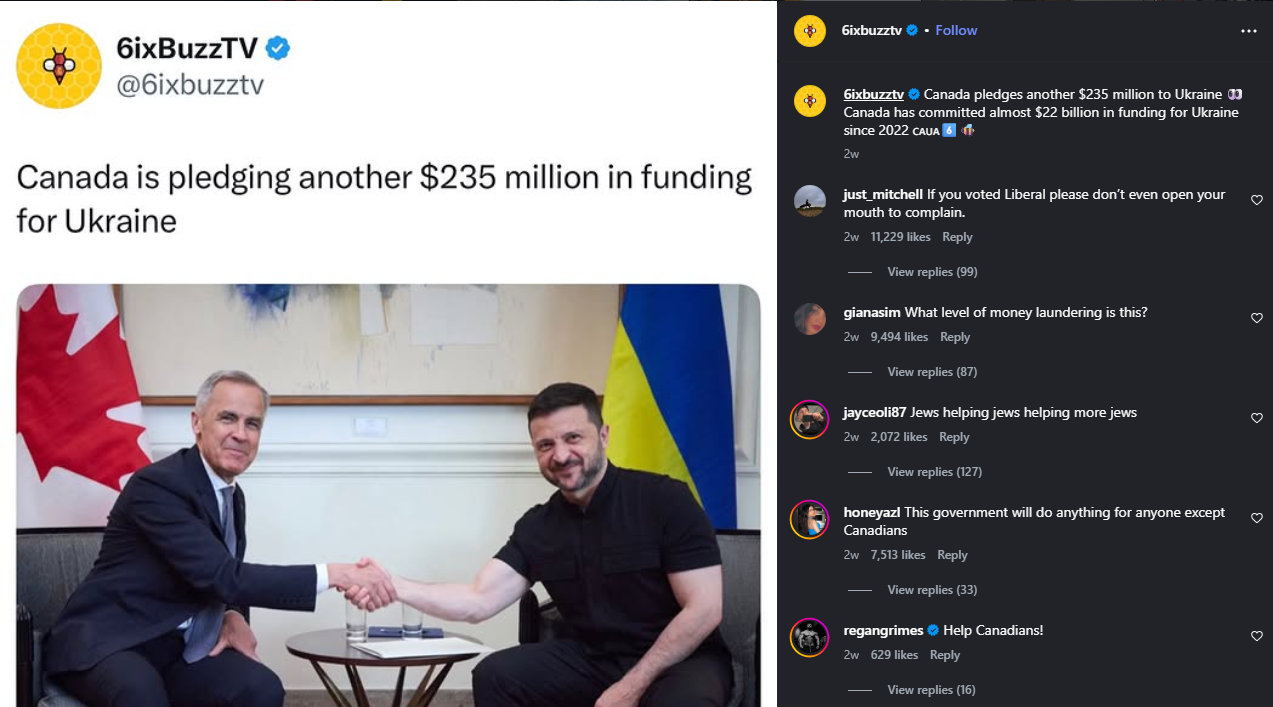Image resolution: width=1273 pixels, height=707 pixels.
Task: Open the regangrimes username link
Action: tap(883, 630)
